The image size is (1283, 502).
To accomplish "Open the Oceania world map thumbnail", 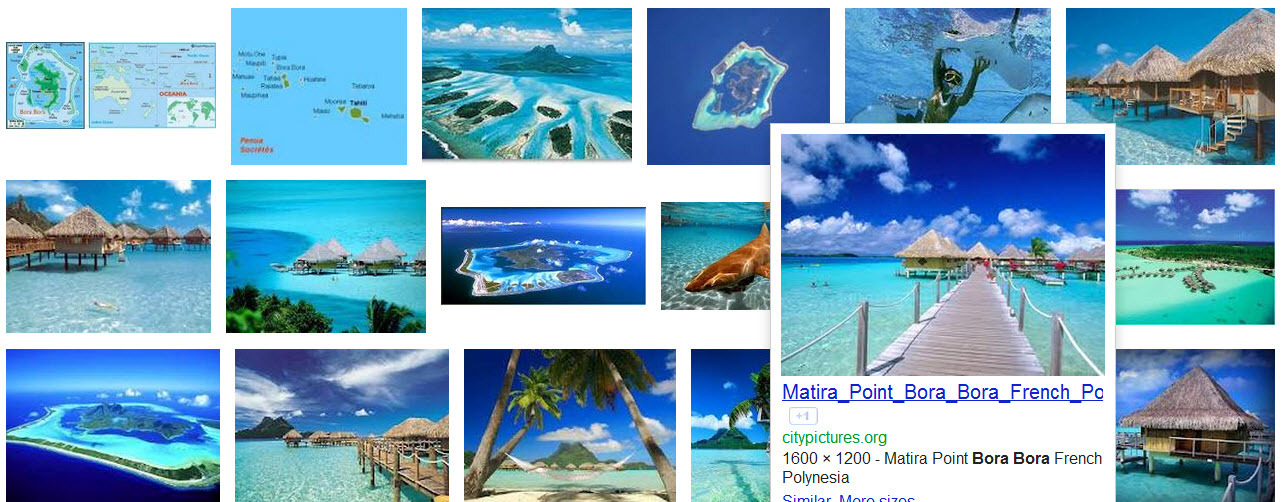I will pos(152,85).
